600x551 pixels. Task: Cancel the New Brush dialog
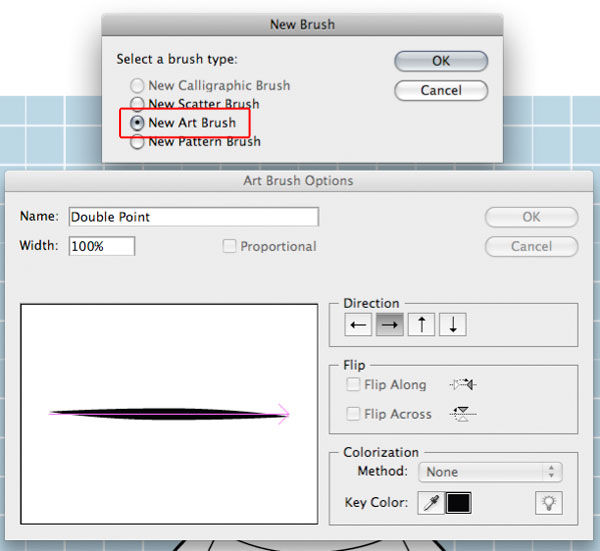pyautogui.click(x=441, y=91)
